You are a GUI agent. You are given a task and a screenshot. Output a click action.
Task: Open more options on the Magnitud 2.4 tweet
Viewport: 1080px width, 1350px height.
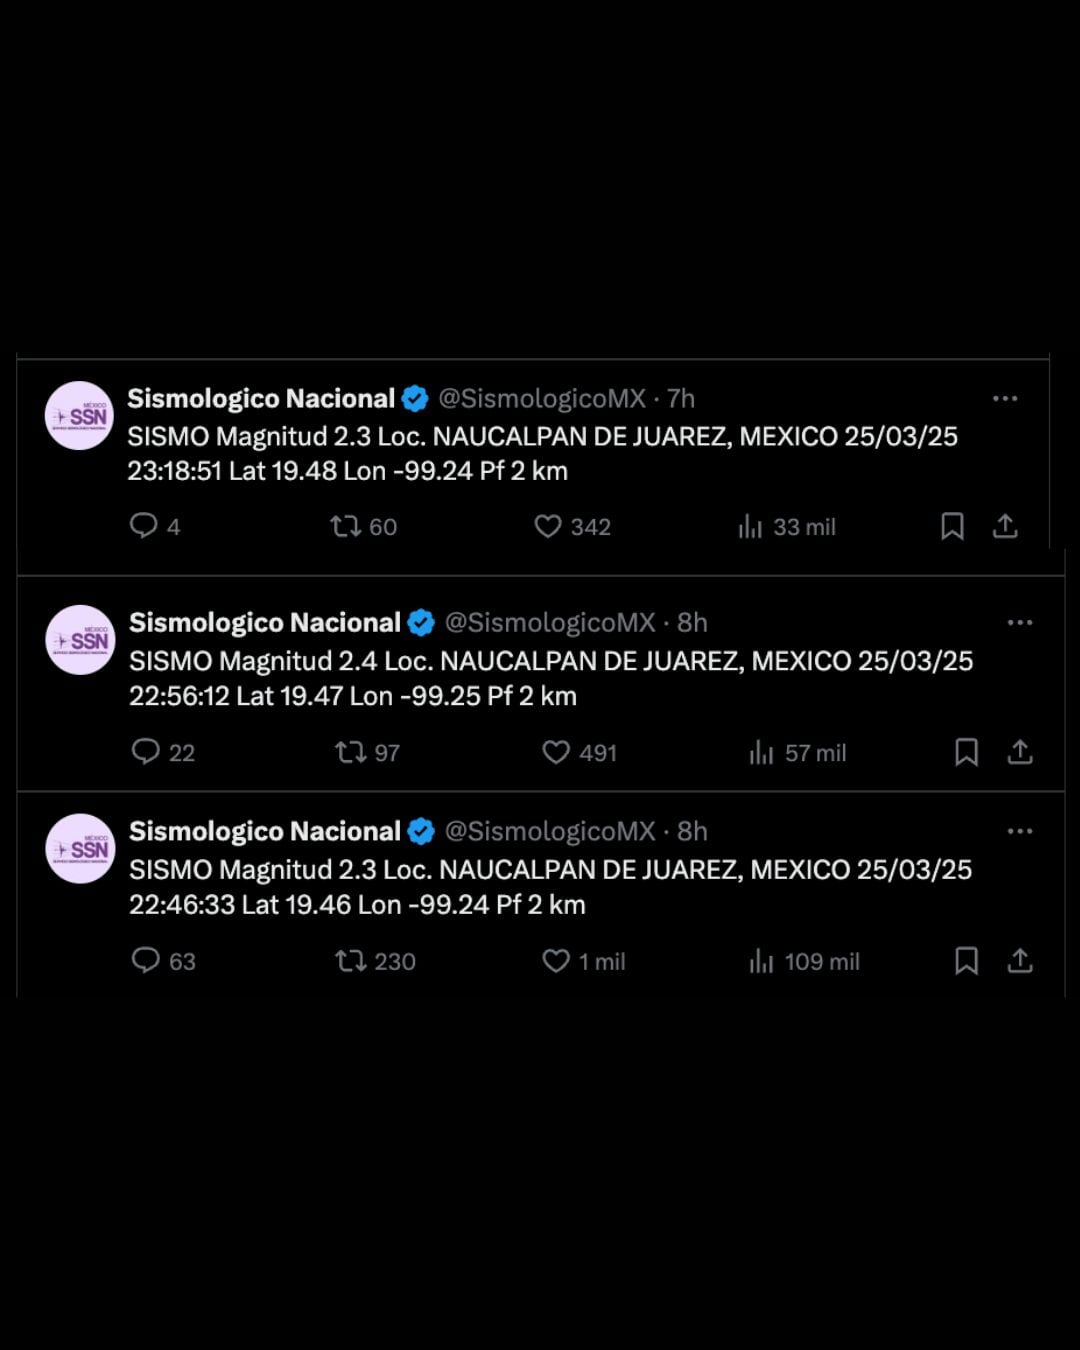(x=1020, y=622)
